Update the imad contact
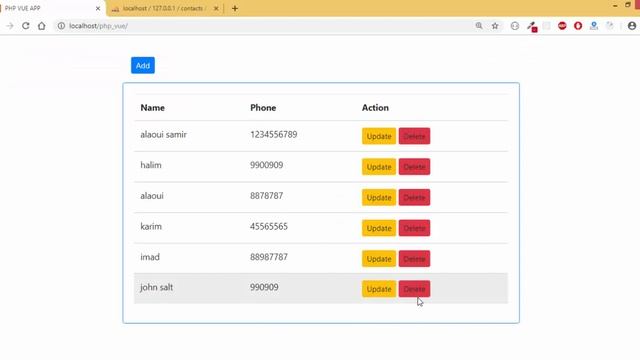 (x=379, y=259)
